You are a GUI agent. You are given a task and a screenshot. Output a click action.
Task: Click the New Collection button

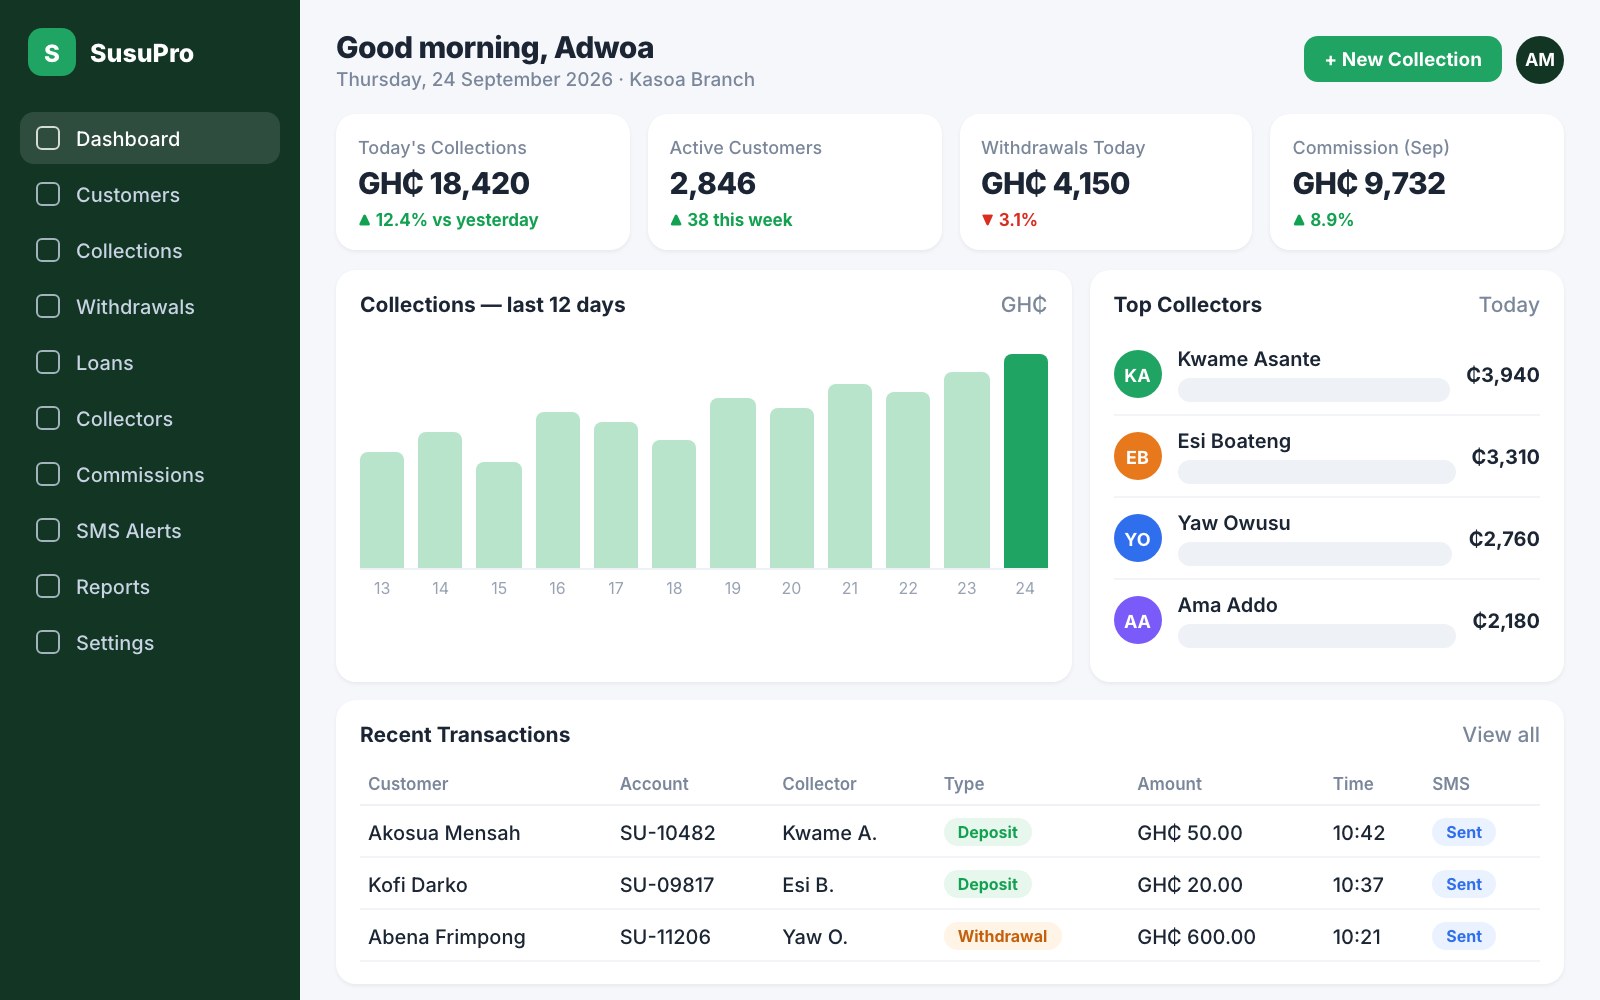tap(1403, 59)
